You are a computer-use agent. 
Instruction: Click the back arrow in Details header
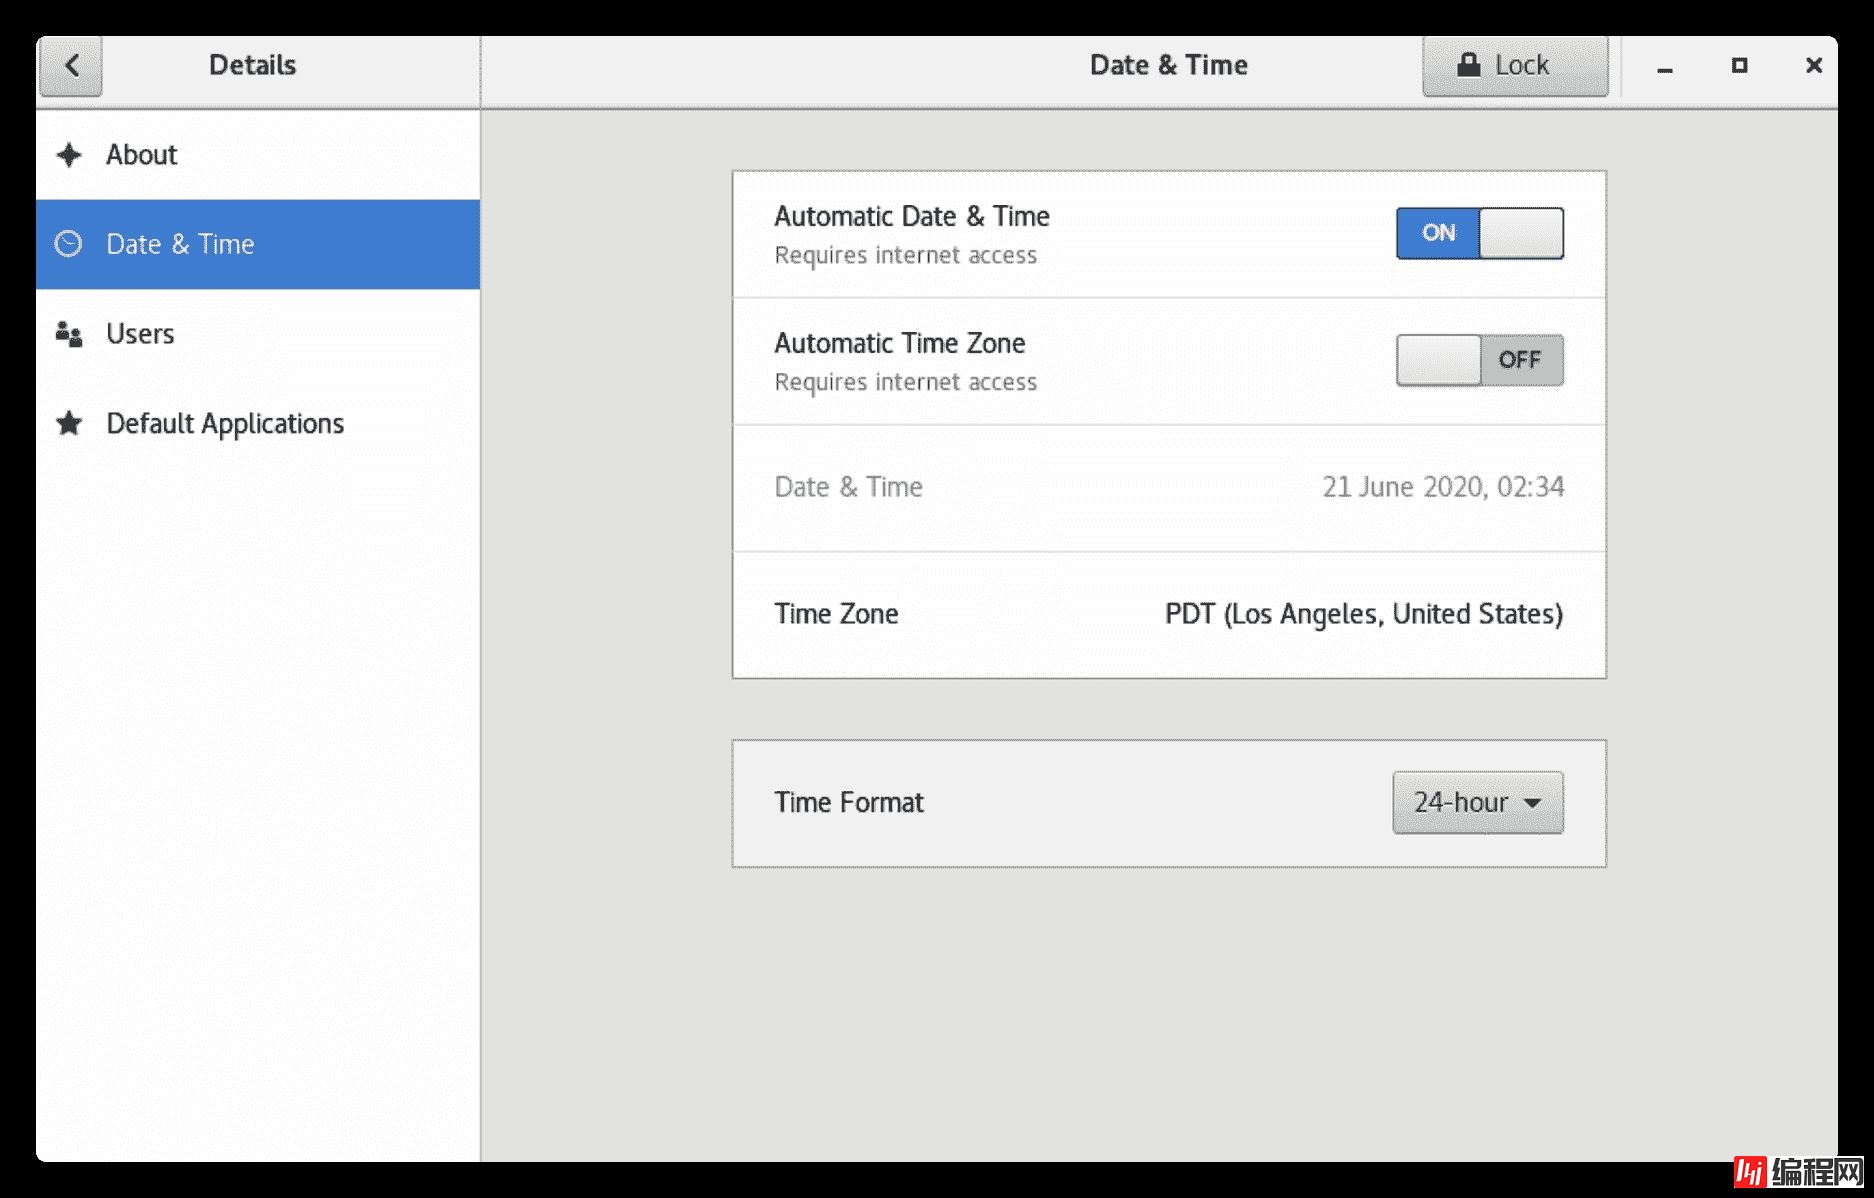71,66
